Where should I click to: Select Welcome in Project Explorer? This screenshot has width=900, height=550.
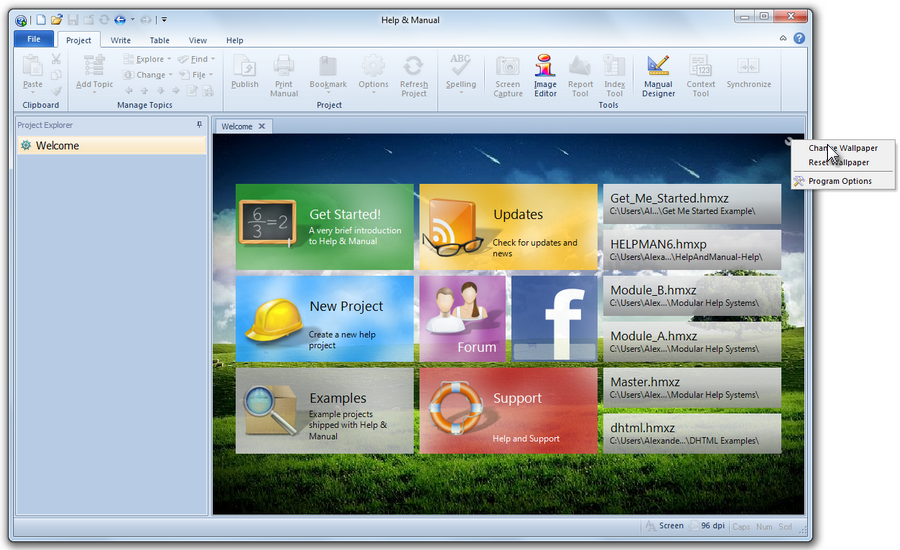(x=111, y=146)
